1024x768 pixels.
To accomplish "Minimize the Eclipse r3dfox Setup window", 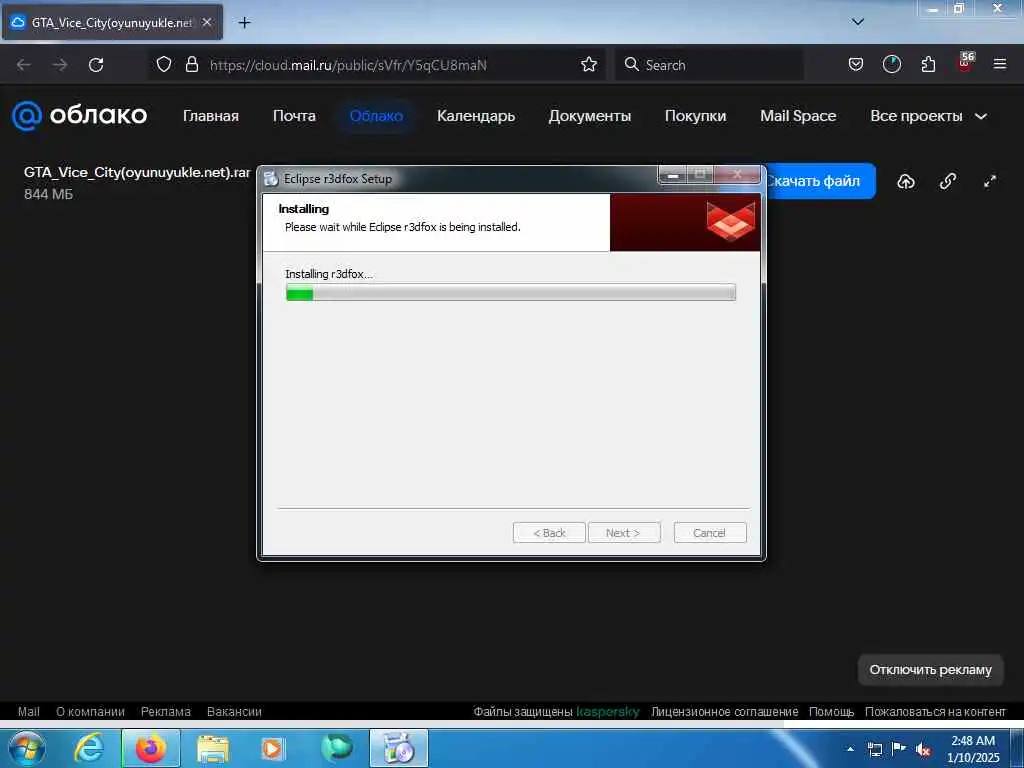I will click(673, 174).
